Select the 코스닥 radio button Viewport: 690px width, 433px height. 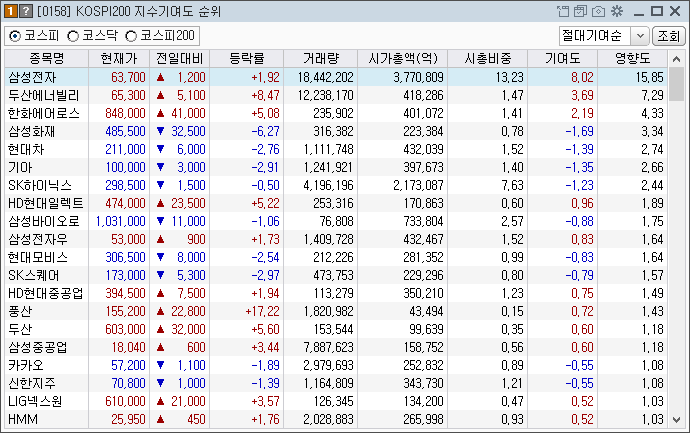coord(72,35)
